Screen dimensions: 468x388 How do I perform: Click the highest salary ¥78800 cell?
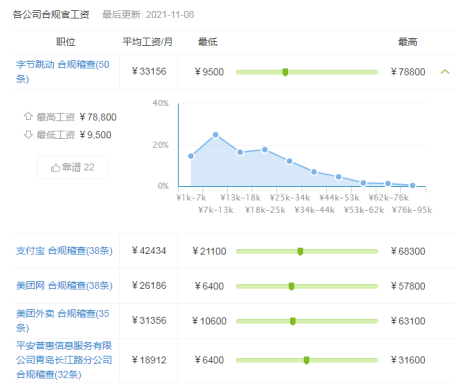[408, 72]
